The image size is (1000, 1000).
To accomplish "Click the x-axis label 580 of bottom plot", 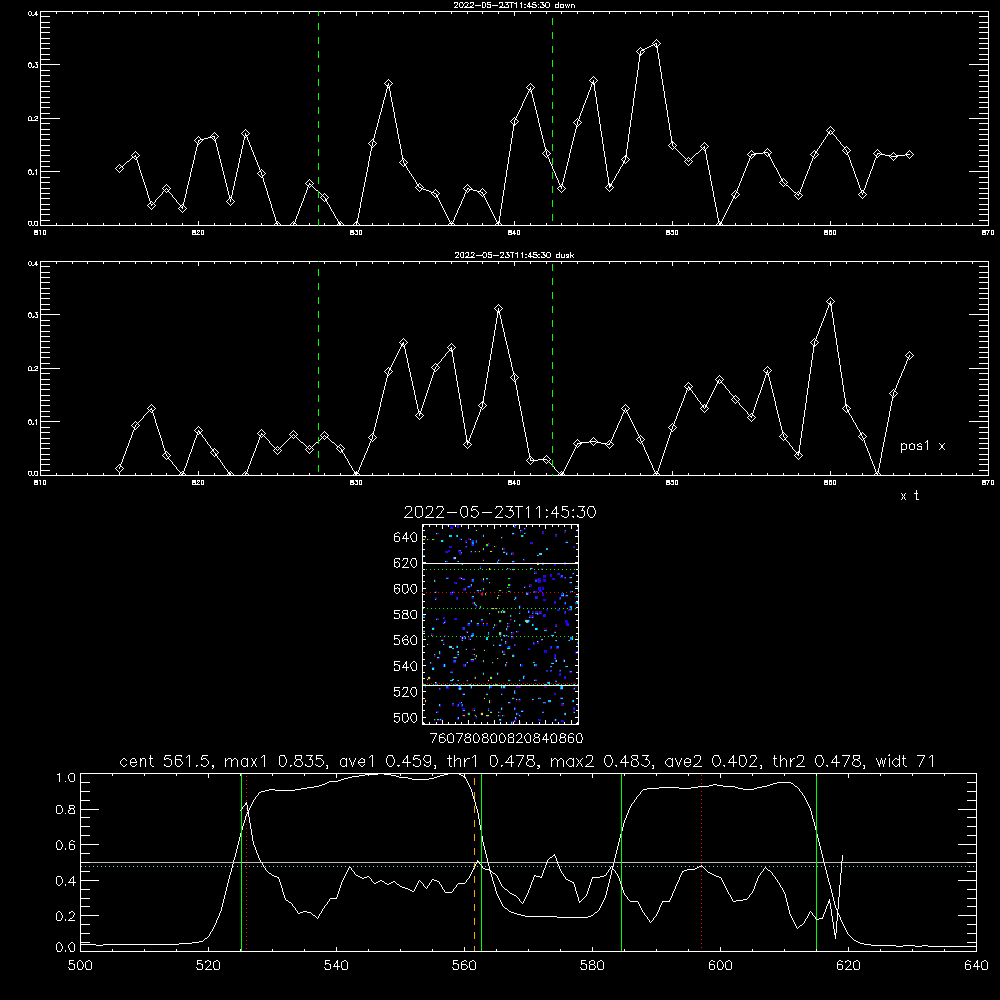I will pos(592,966).
